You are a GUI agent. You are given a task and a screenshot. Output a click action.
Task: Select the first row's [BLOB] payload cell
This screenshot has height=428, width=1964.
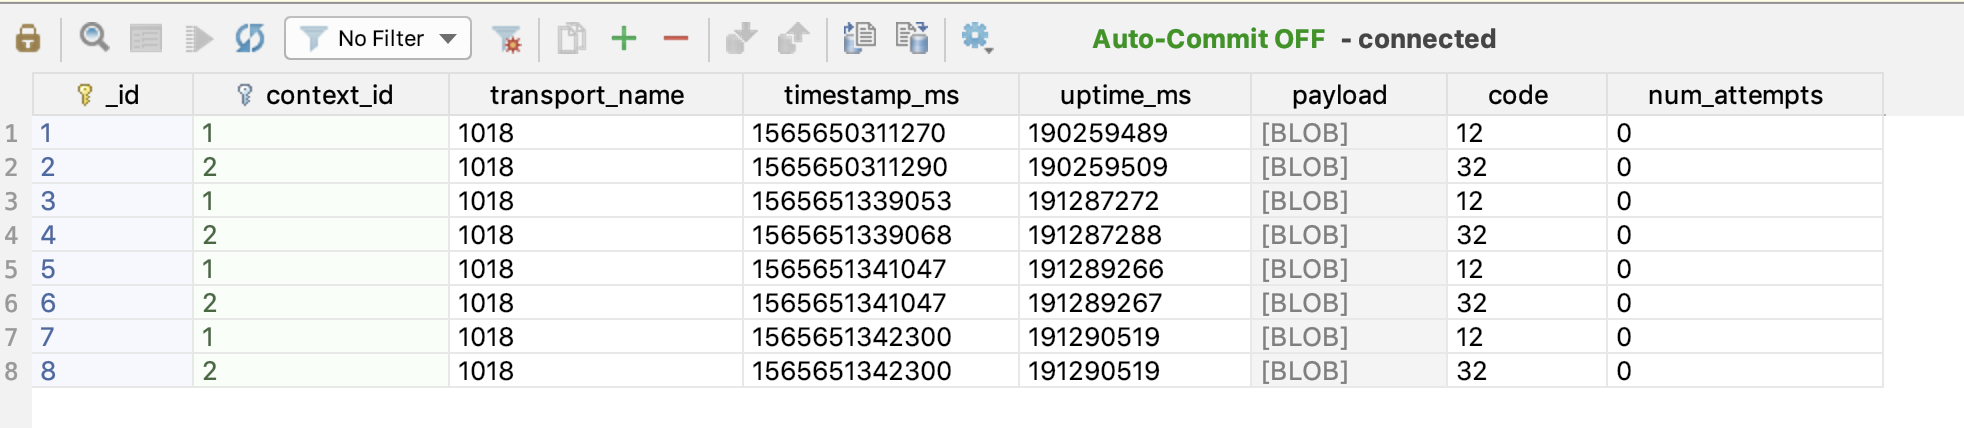[1349, 133]
